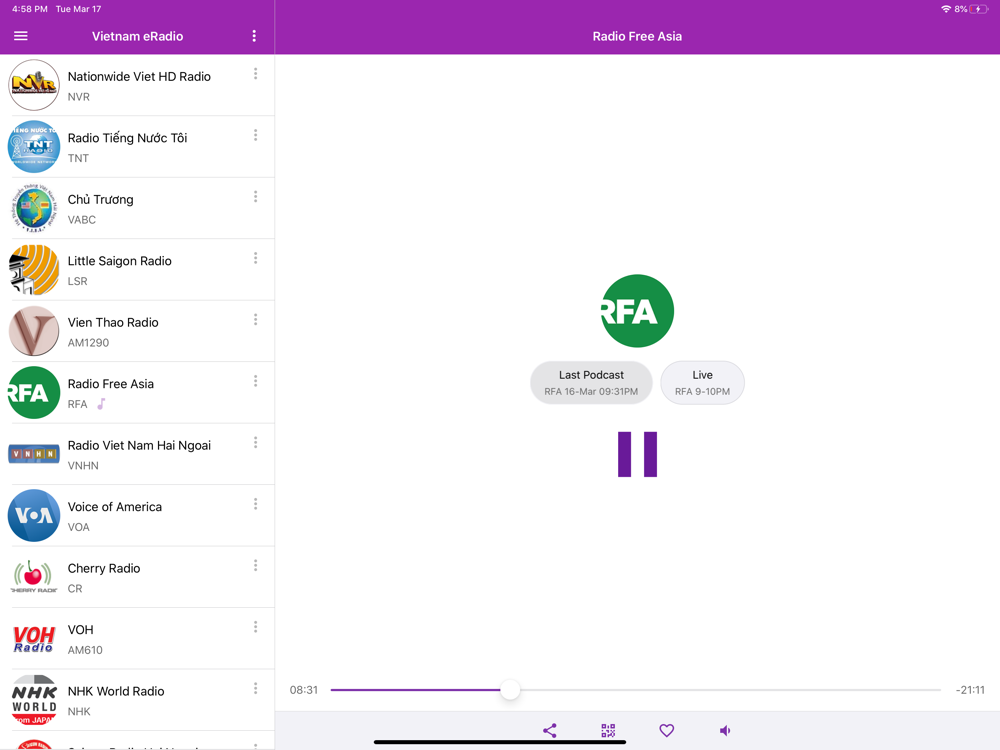Open options for Radio Tiếng Nước Tôi
The width and height of the screenshot is (1000, 750).
pyautogui.click(x=256, y=135)
